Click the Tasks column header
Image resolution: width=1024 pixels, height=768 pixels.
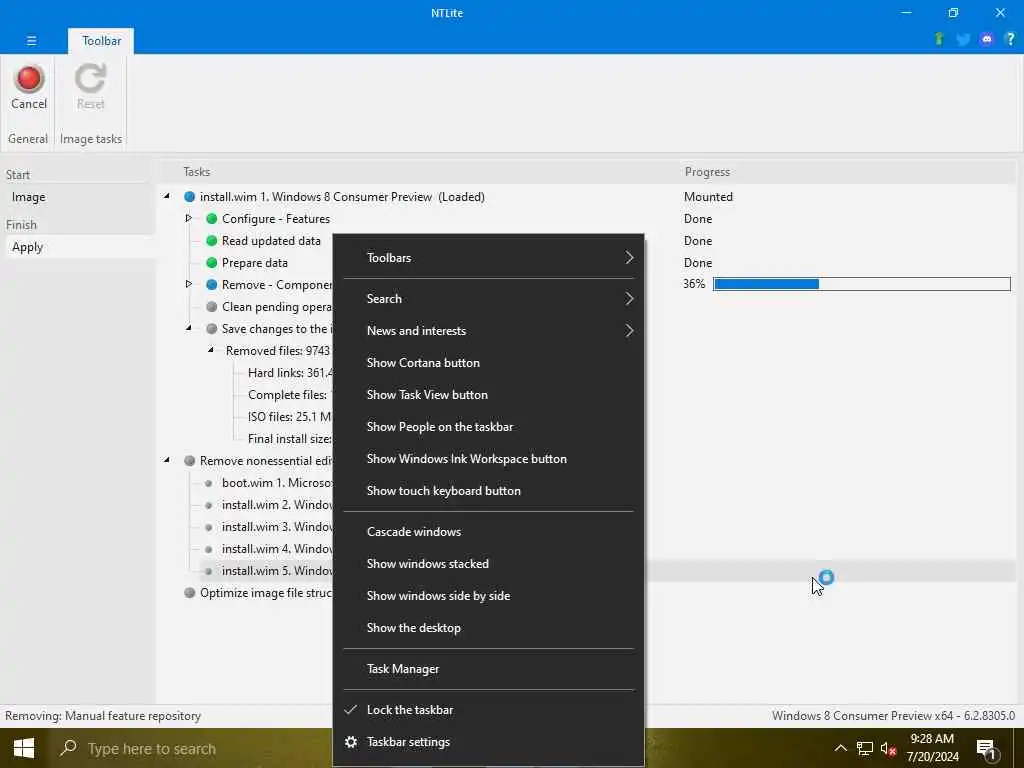(x=197, y=172)
